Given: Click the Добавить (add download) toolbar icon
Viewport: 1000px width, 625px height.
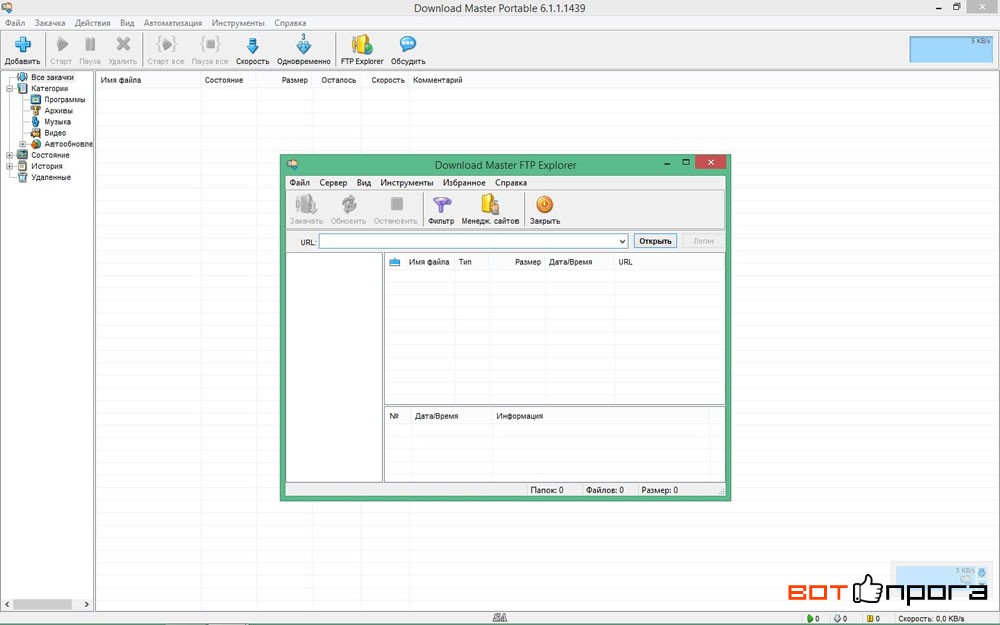Looking at the screenshot, I should click(x=23, y=45).
